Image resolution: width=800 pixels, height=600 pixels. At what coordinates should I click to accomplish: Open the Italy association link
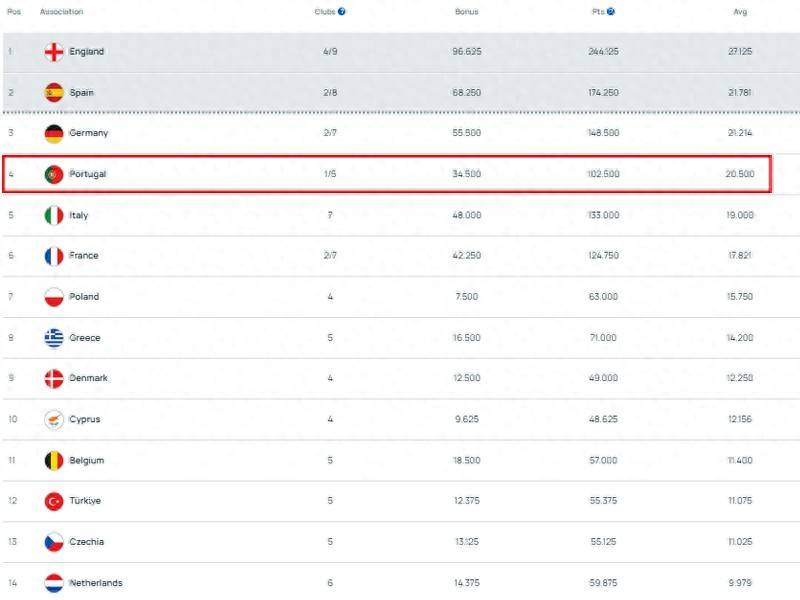[x=79, y=215]
